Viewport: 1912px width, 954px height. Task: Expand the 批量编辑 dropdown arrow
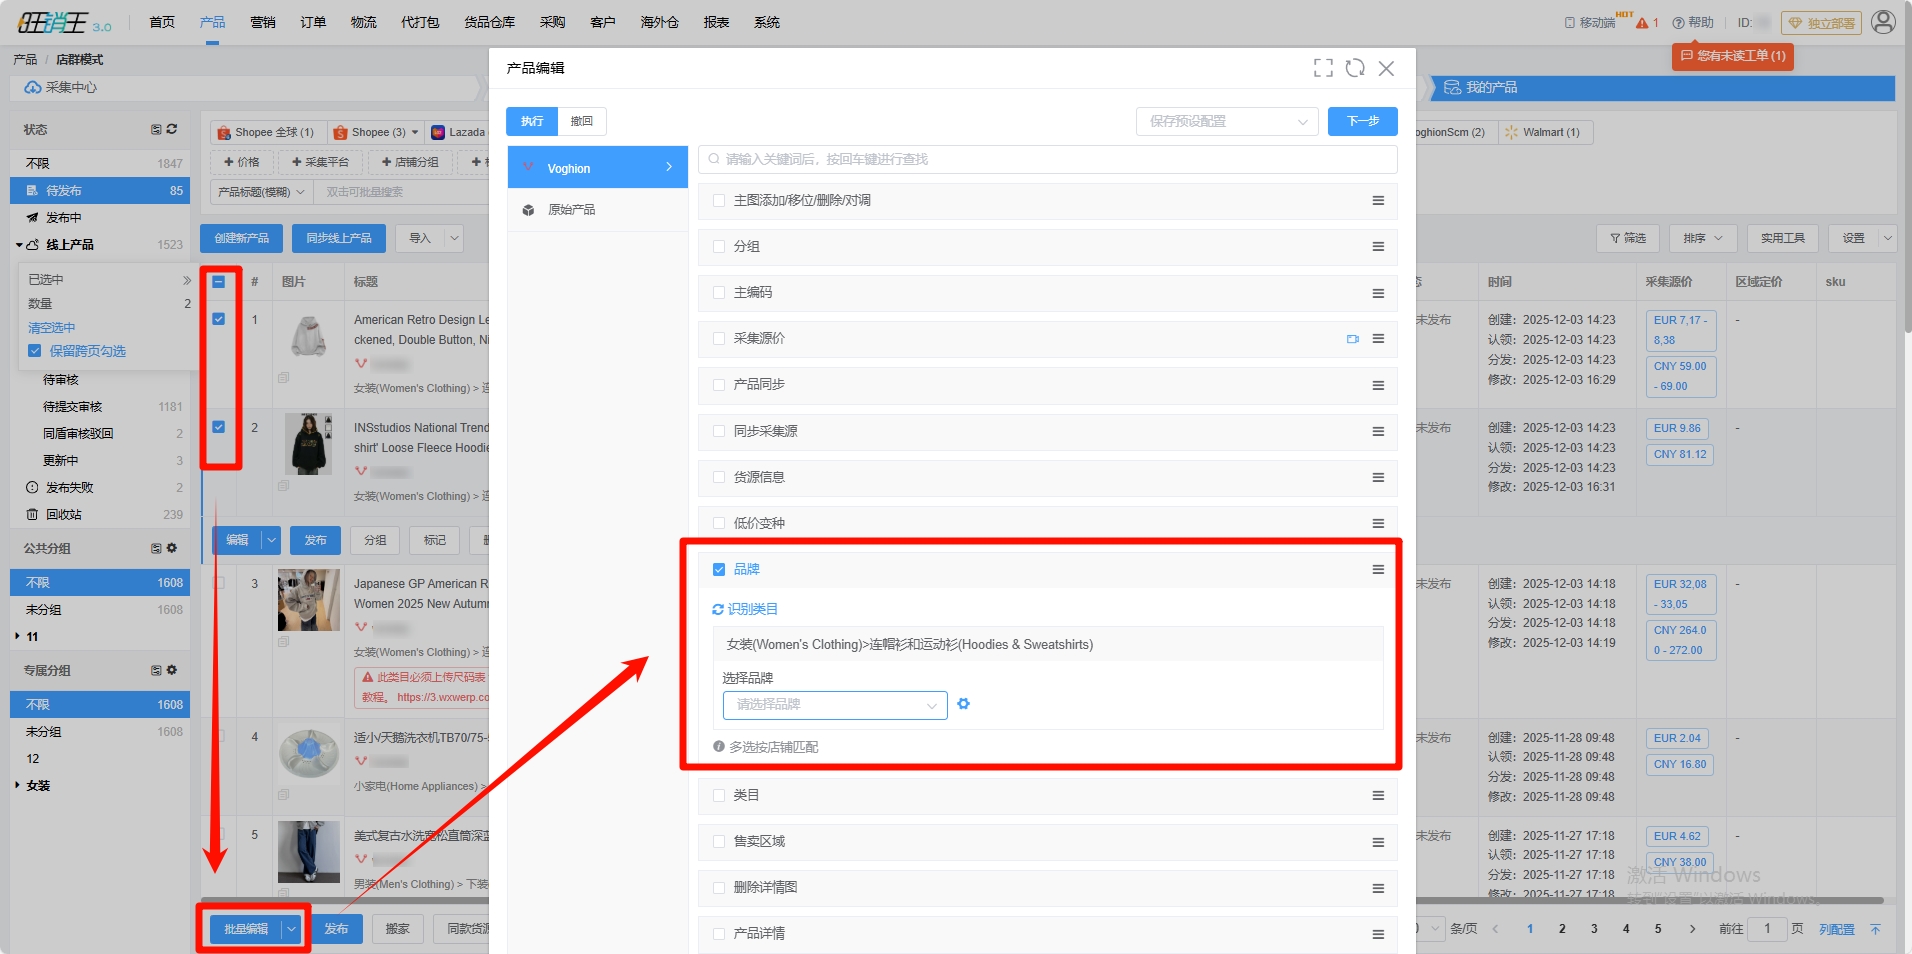tap(291, 929)
